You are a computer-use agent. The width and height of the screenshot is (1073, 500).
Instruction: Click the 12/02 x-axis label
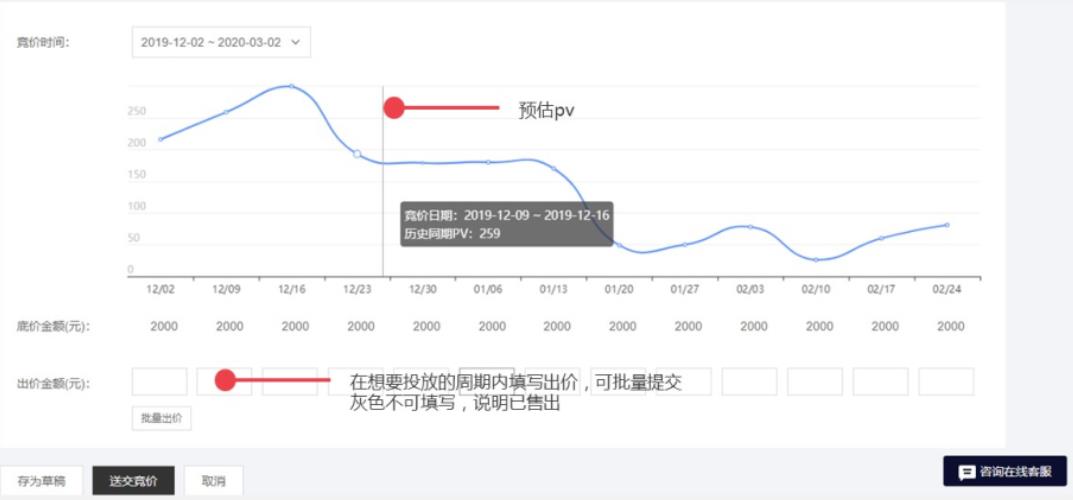pyautogui.click(x=161, y=290)
